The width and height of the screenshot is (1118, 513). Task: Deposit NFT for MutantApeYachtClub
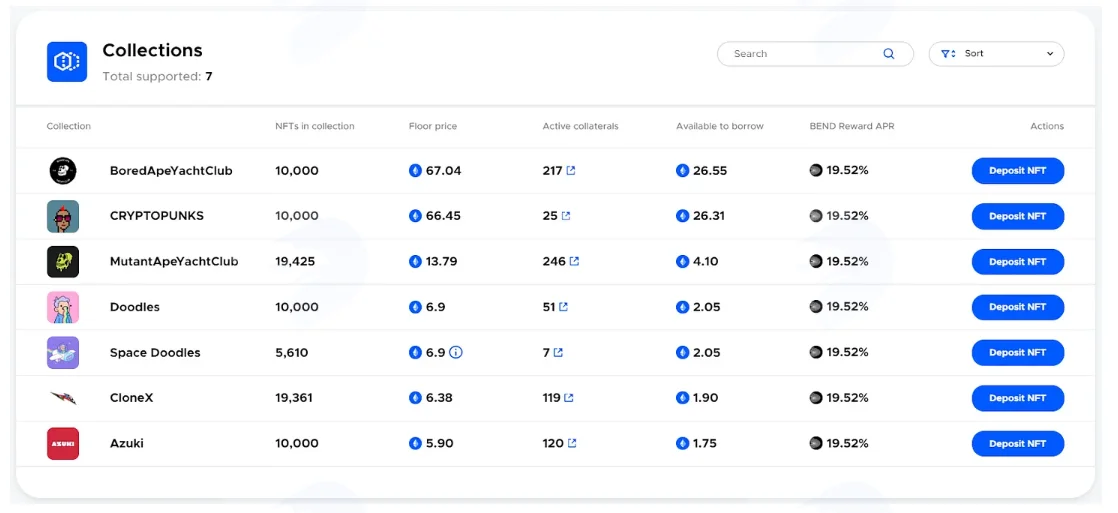(1017, 262)
